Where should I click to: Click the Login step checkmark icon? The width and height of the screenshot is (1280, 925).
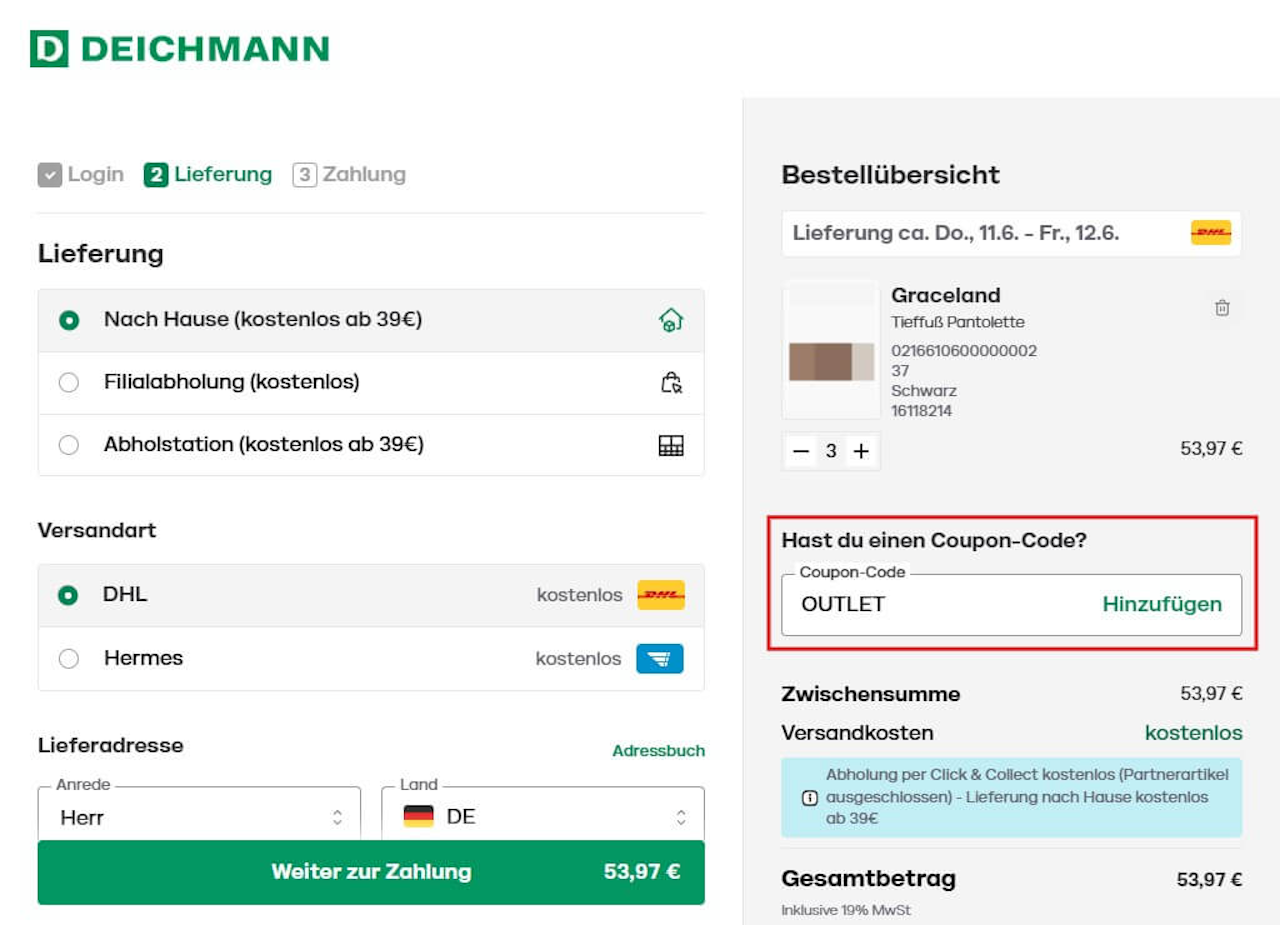[x=50, y=175]
